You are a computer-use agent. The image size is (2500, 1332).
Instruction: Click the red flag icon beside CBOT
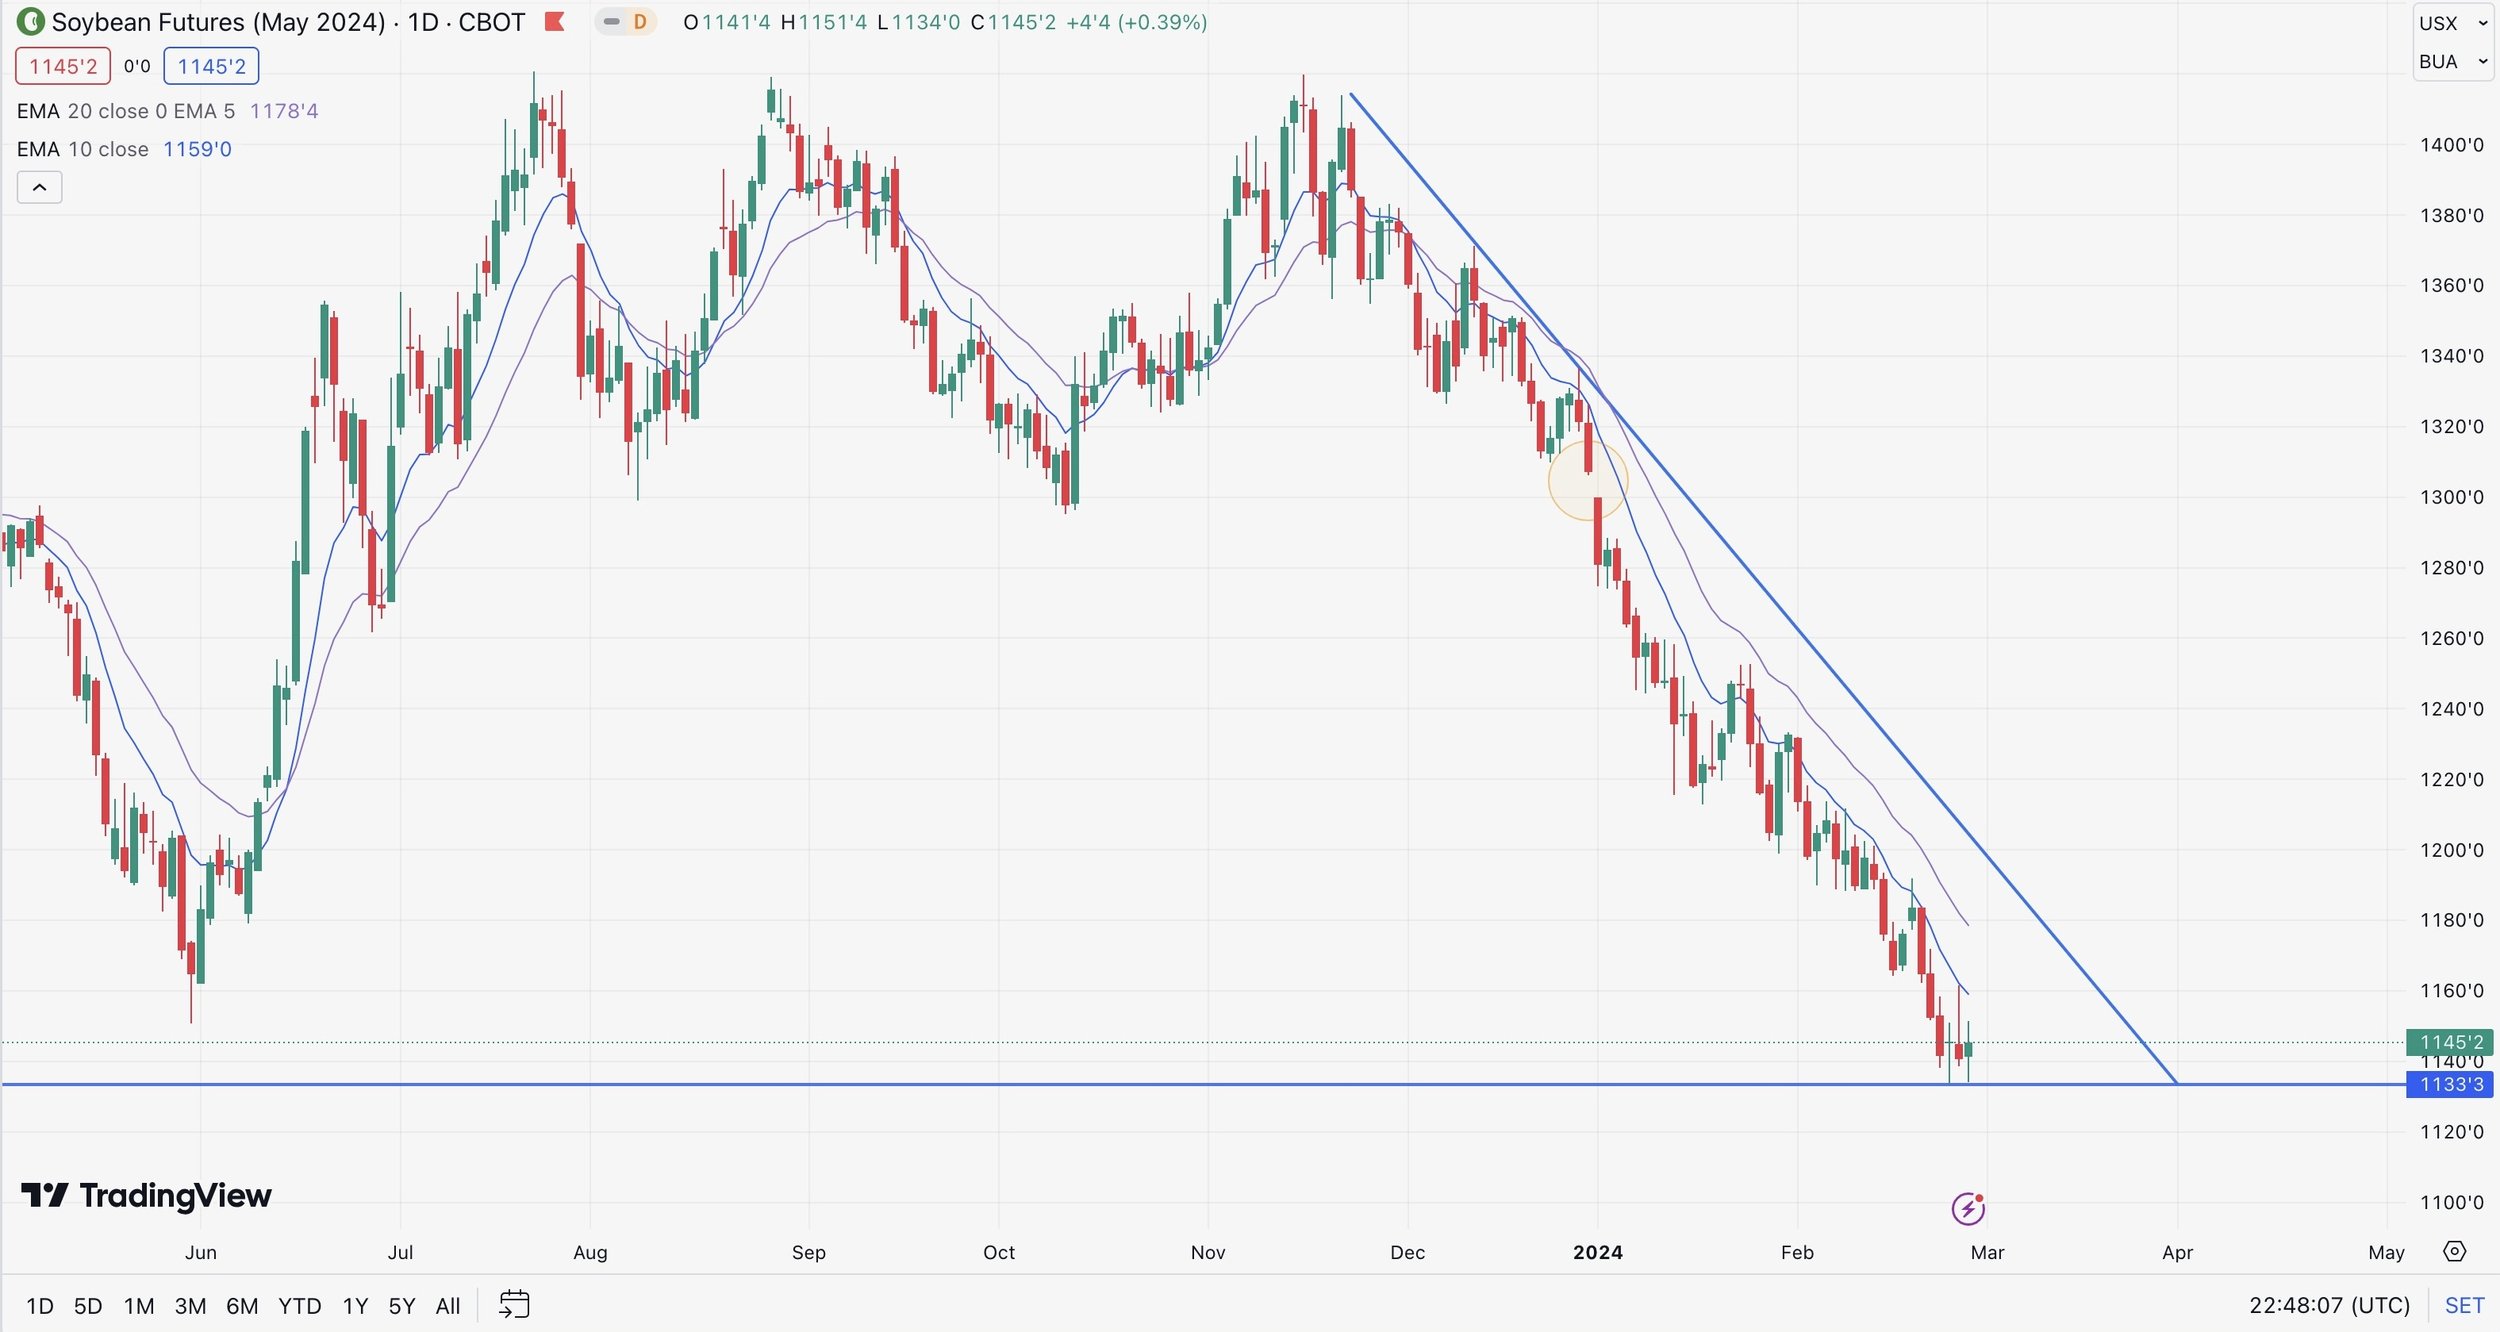(555, 21)
